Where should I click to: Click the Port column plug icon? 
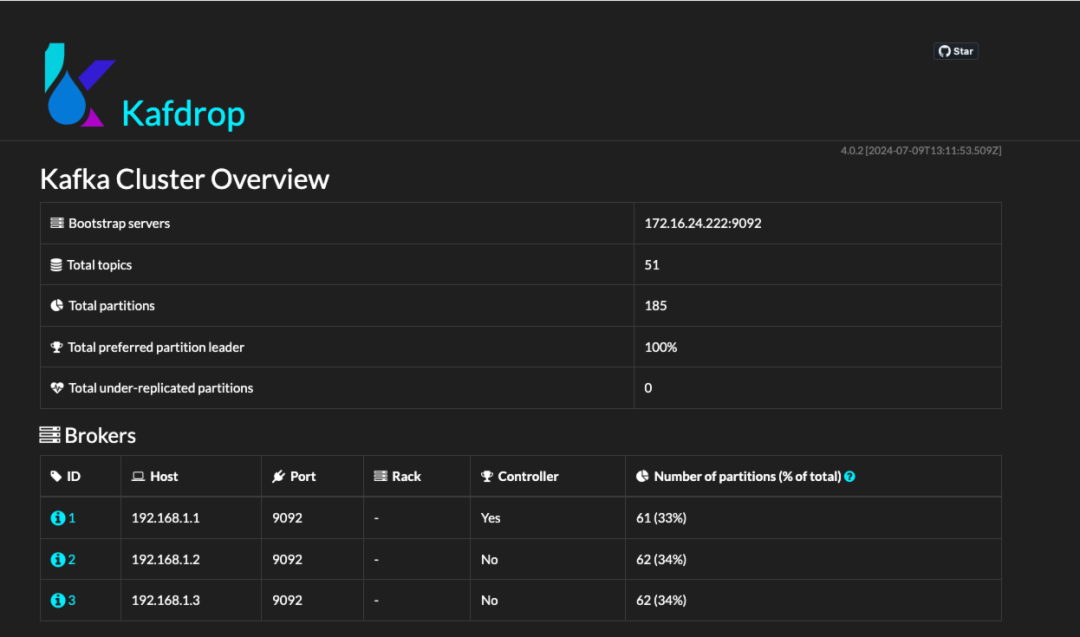[278, 476]
